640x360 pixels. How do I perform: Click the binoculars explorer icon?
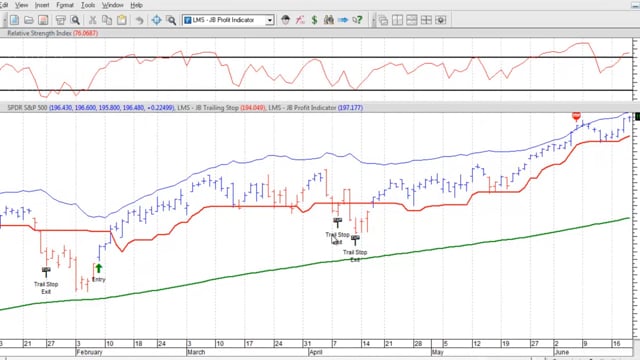pyautogui.click(x=329, y=20)
